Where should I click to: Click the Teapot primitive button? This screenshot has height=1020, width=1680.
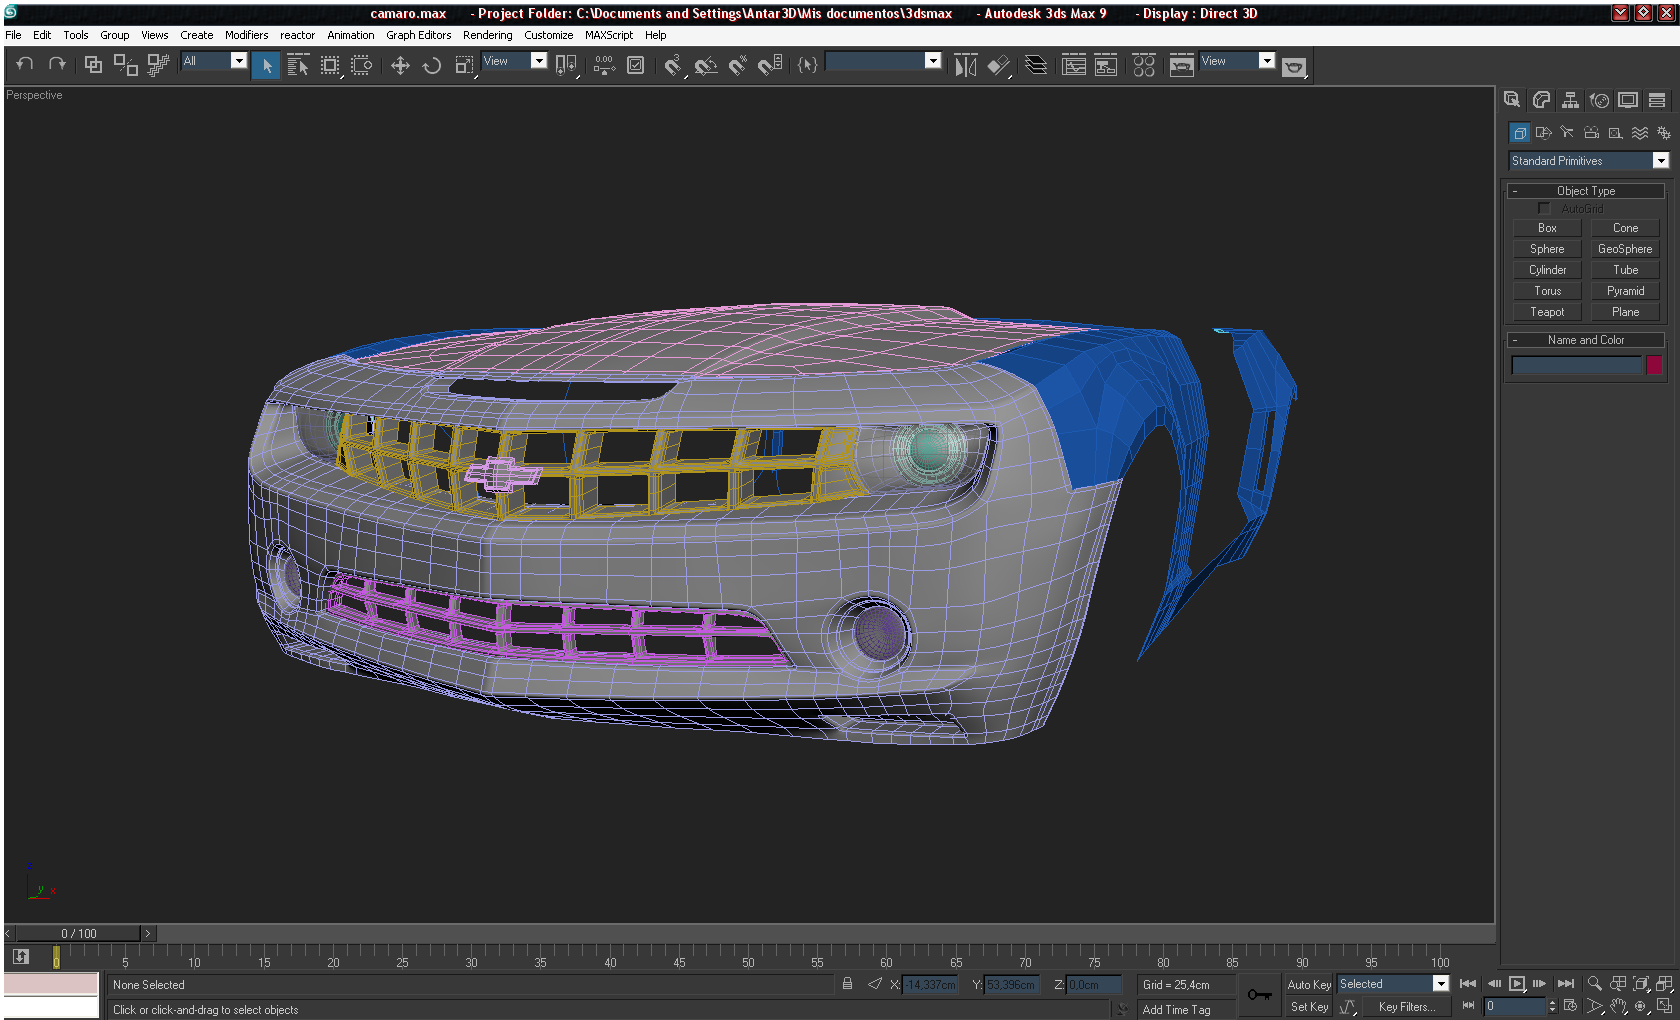pyautogui.click(x=1547, y=312)
